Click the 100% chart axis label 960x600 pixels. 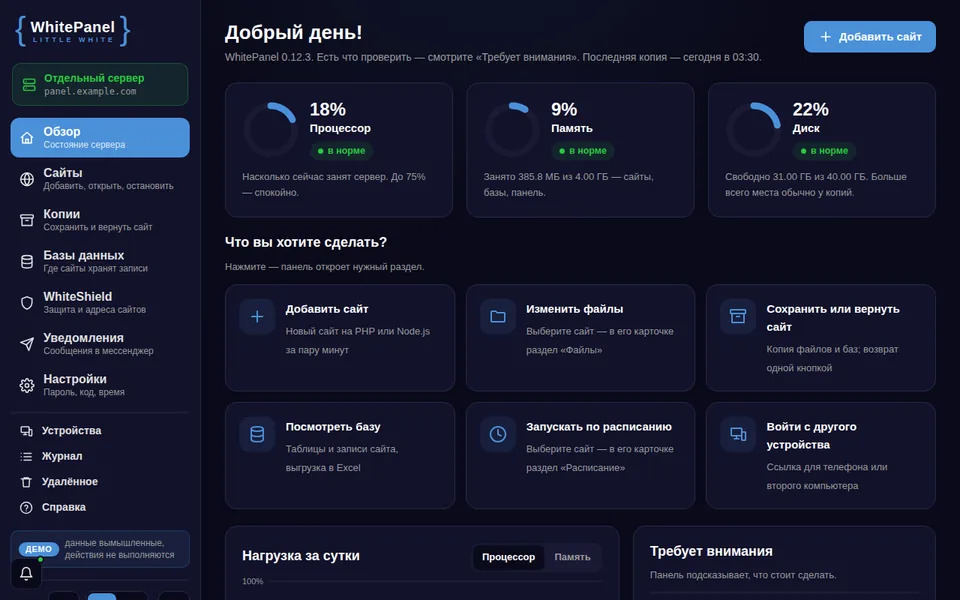coord(252,582)
